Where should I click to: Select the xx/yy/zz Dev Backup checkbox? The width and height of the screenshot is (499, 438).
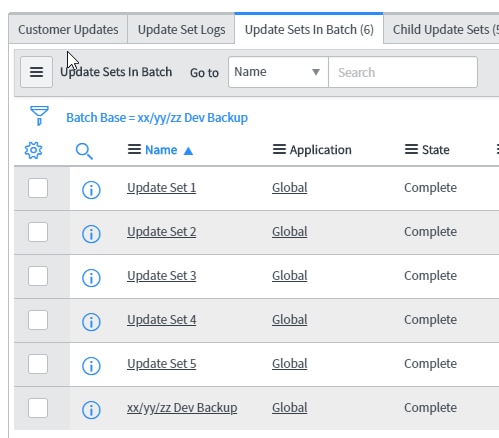point(38,408)
